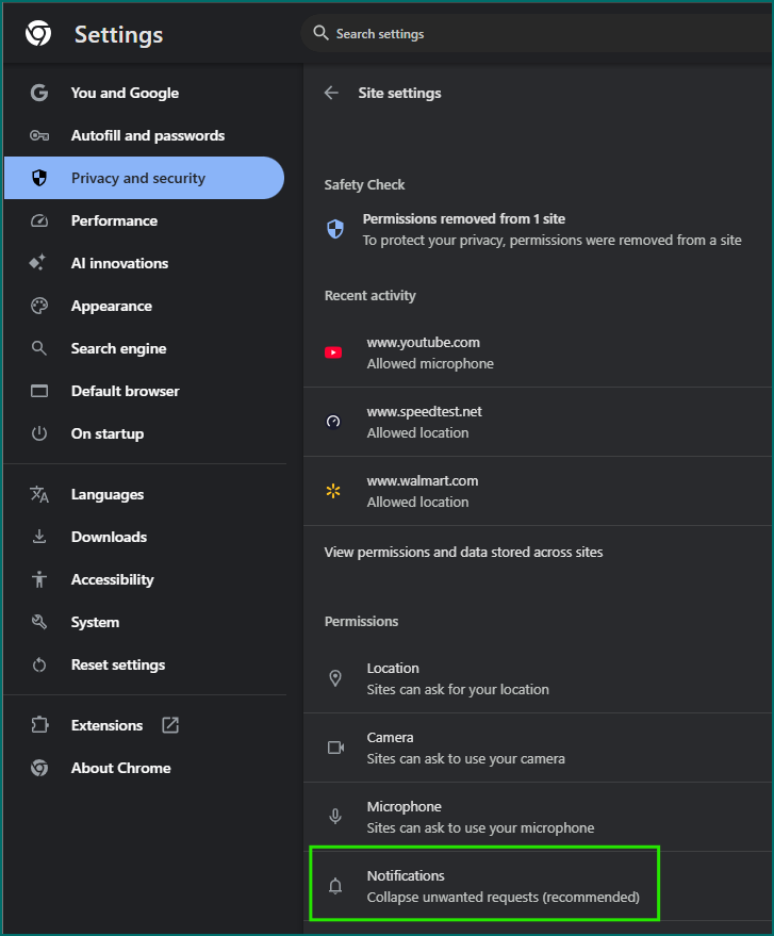Open the Downloads settings section
The width and height of the screenshot is (774, 936).
(x=108, y=537)
